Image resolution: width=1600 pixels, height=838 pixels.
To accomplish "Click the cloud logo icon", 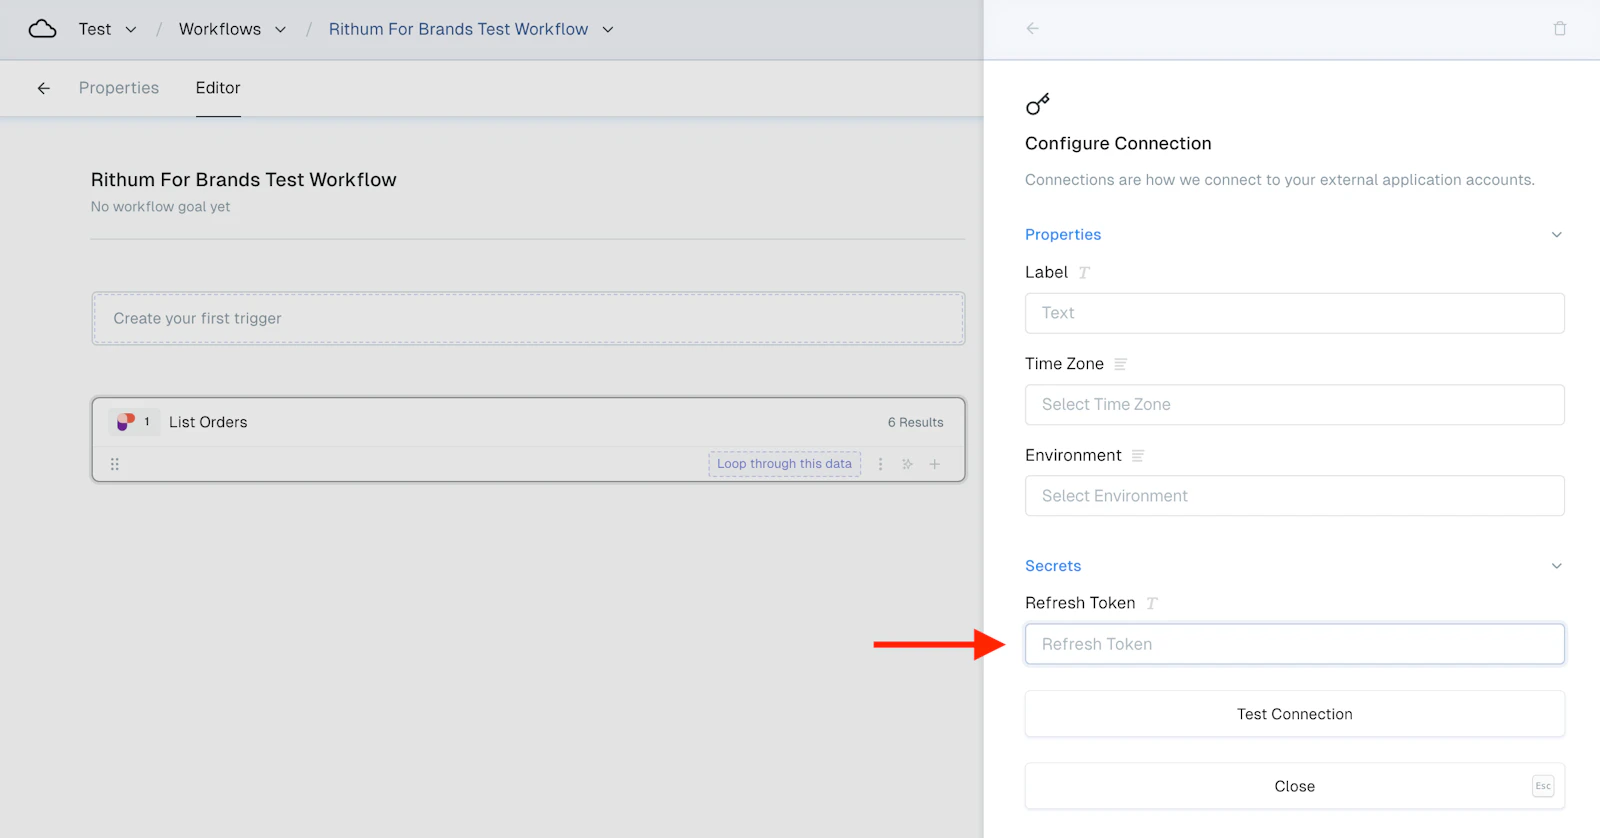I will coord(42,29).
